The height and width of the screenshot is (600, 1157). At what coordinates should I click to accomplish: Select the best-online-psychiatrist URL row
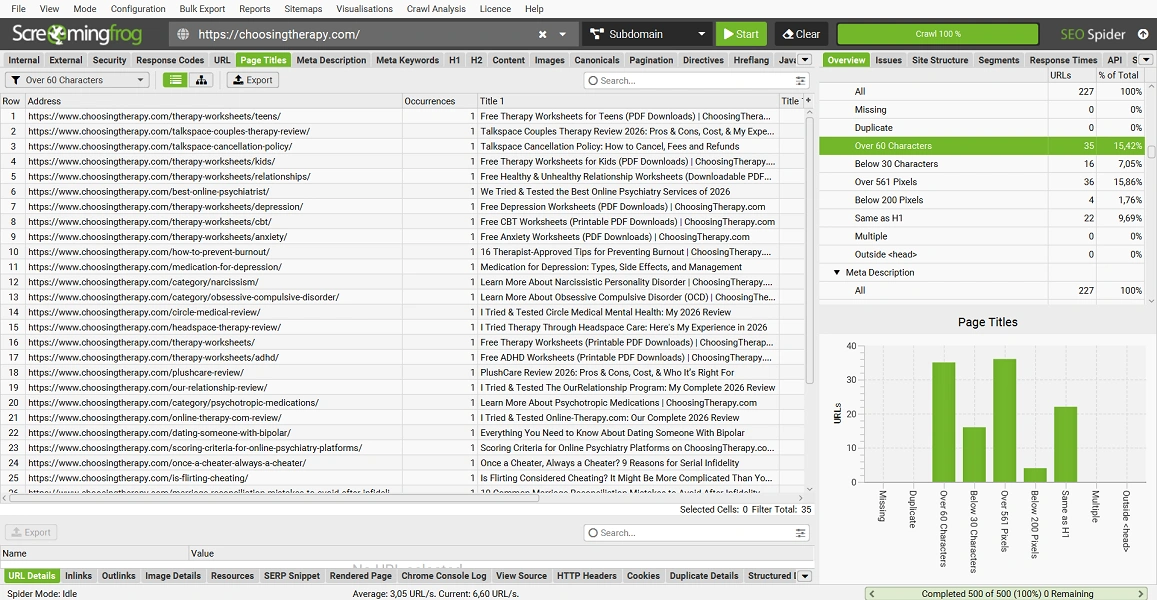pos(403,191)
